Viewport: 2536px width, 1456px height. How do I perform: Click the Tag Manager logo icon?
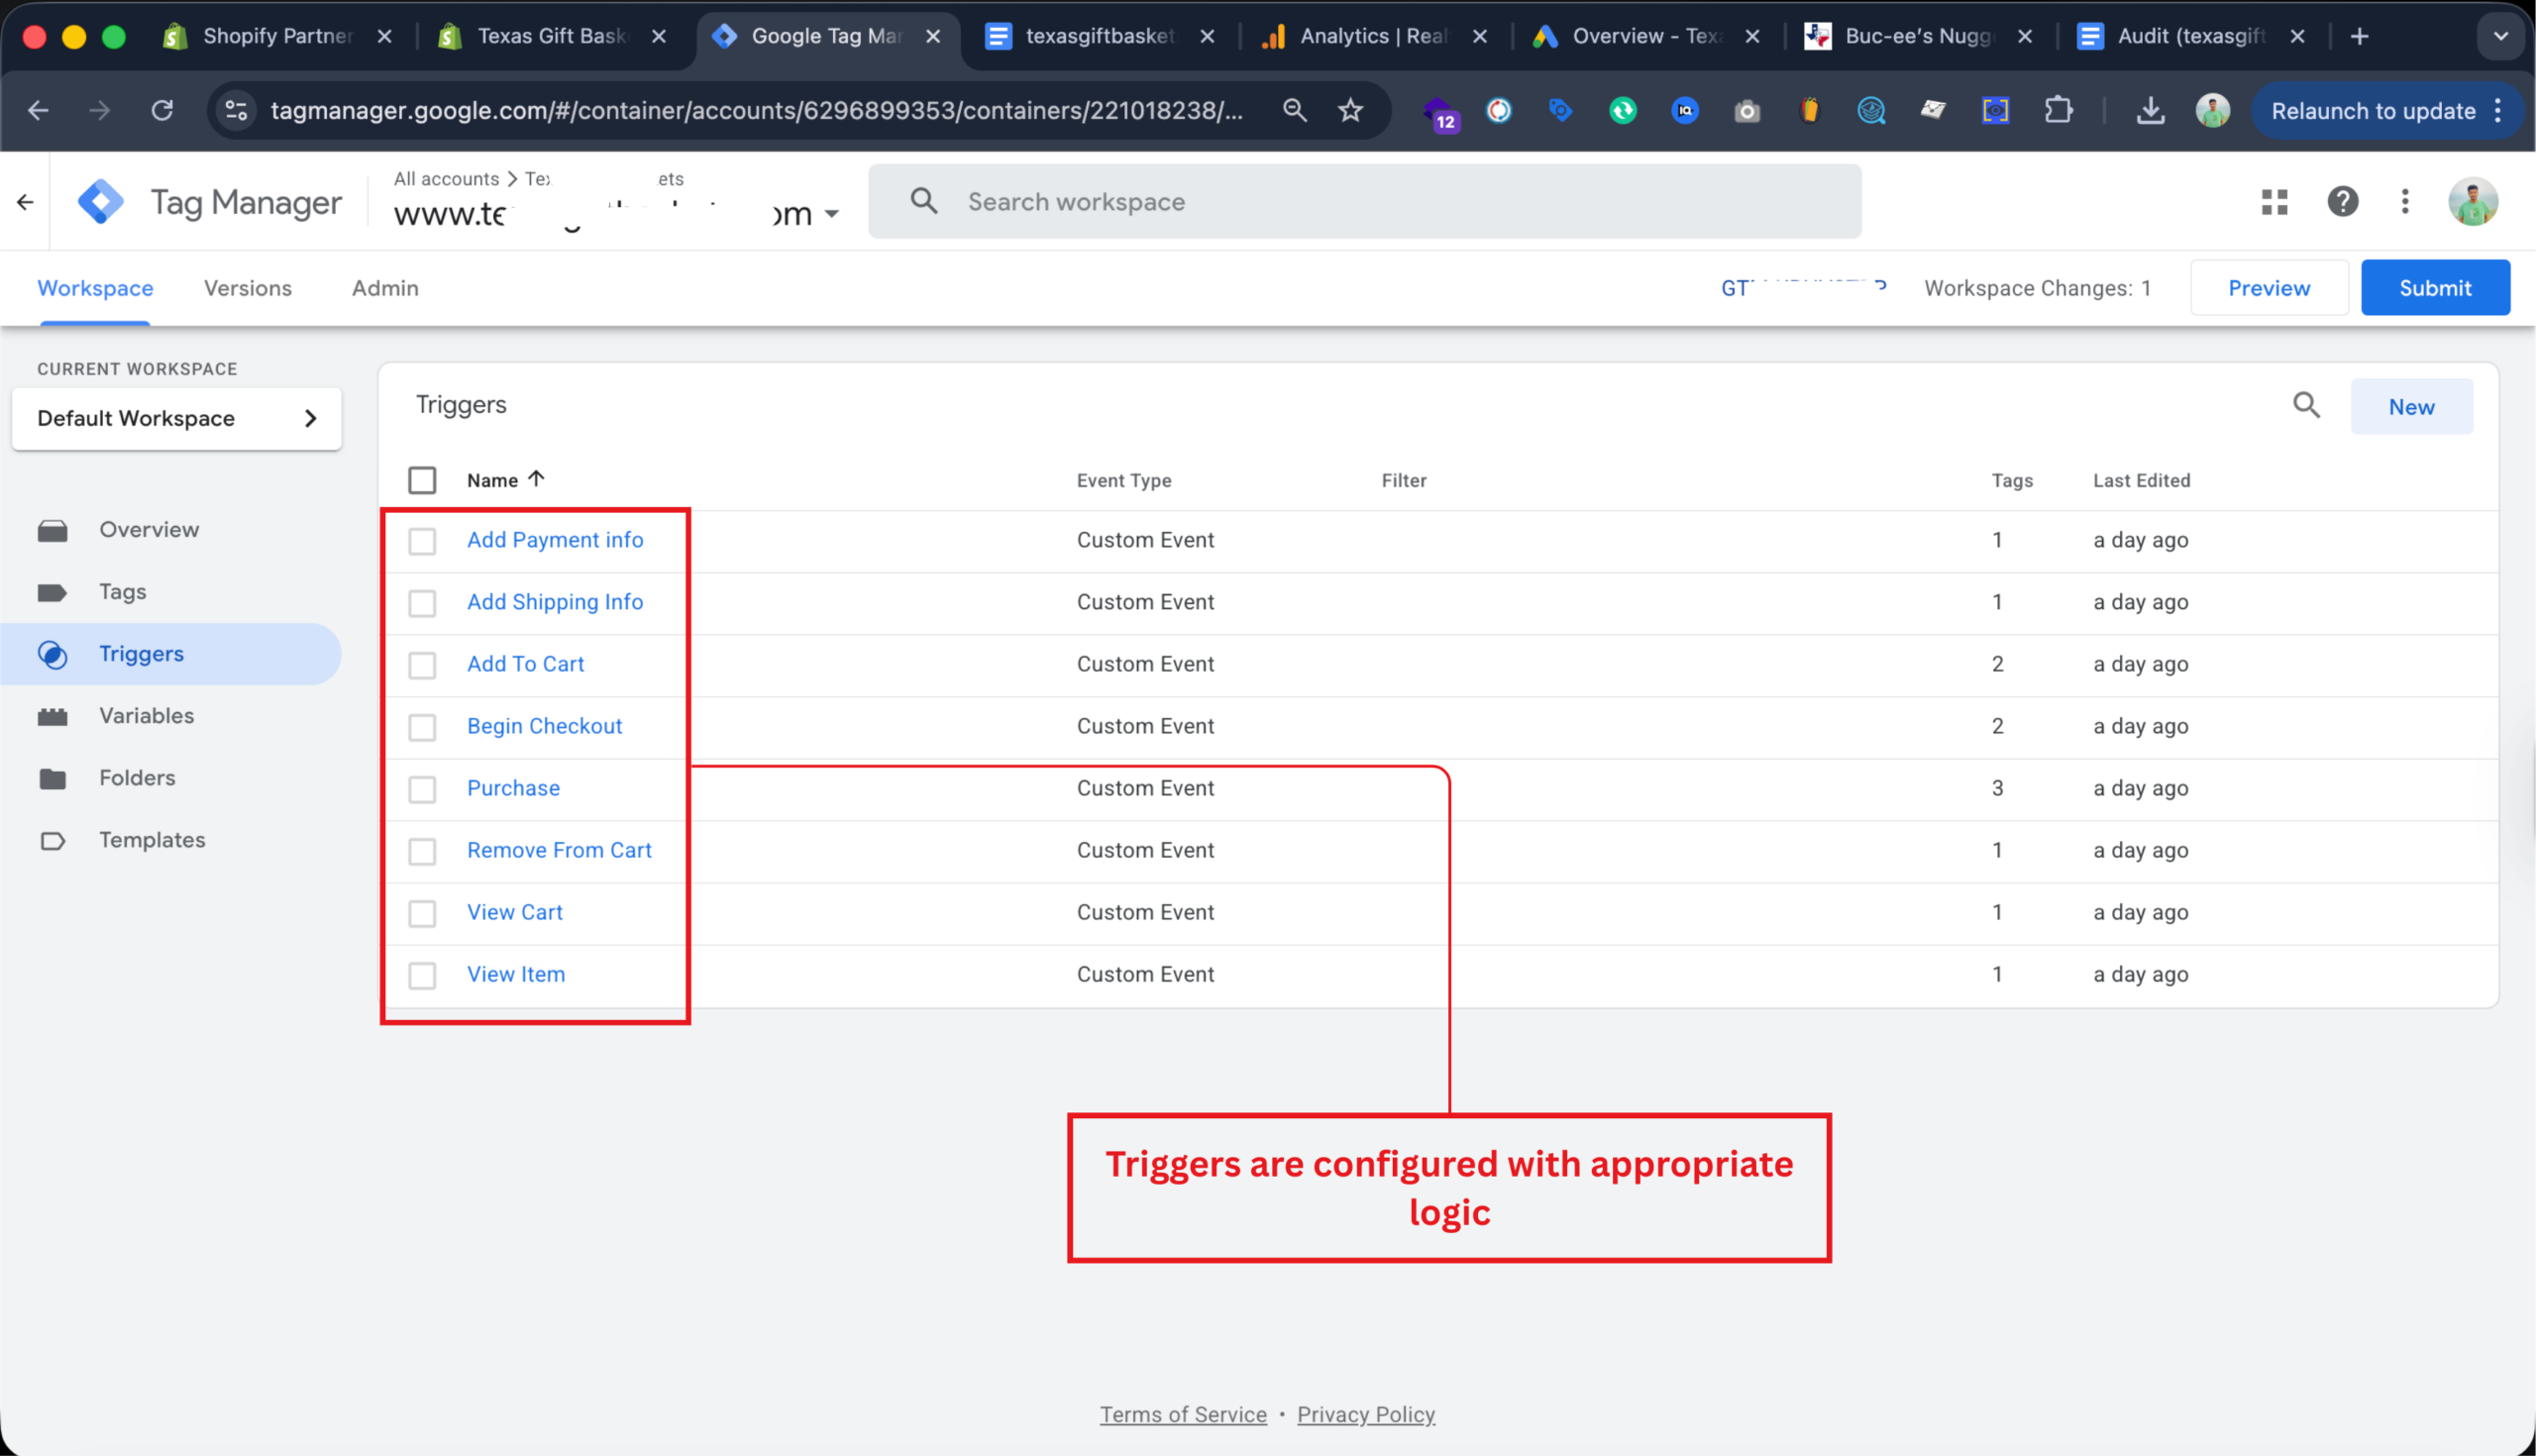pos(101,202)
